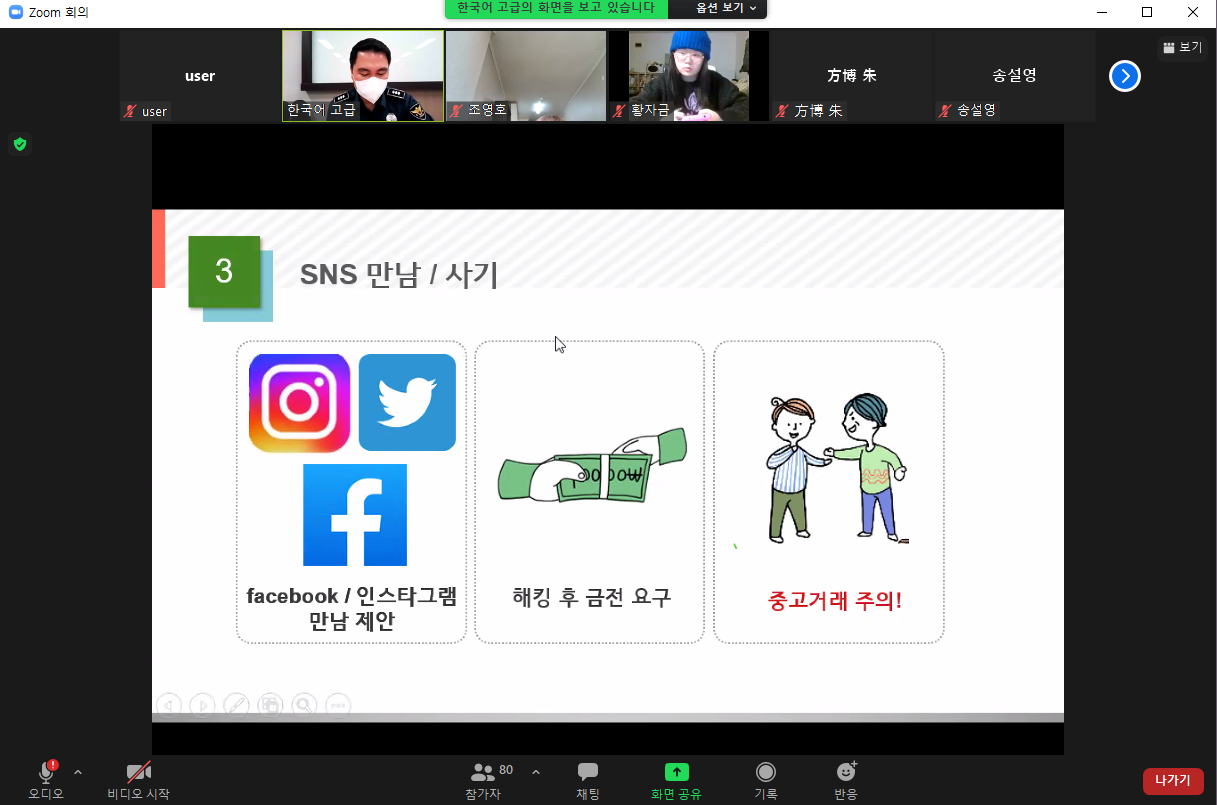The image size is (1217, 805).
Task: Start video with 비디오 시작 button
Action: (138, 773)
